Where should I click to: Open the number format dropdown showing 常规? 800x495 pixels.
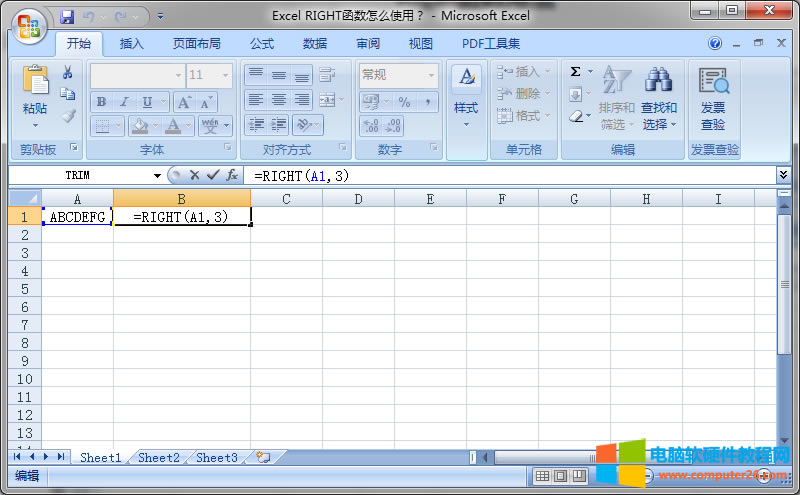pos(432,75)
